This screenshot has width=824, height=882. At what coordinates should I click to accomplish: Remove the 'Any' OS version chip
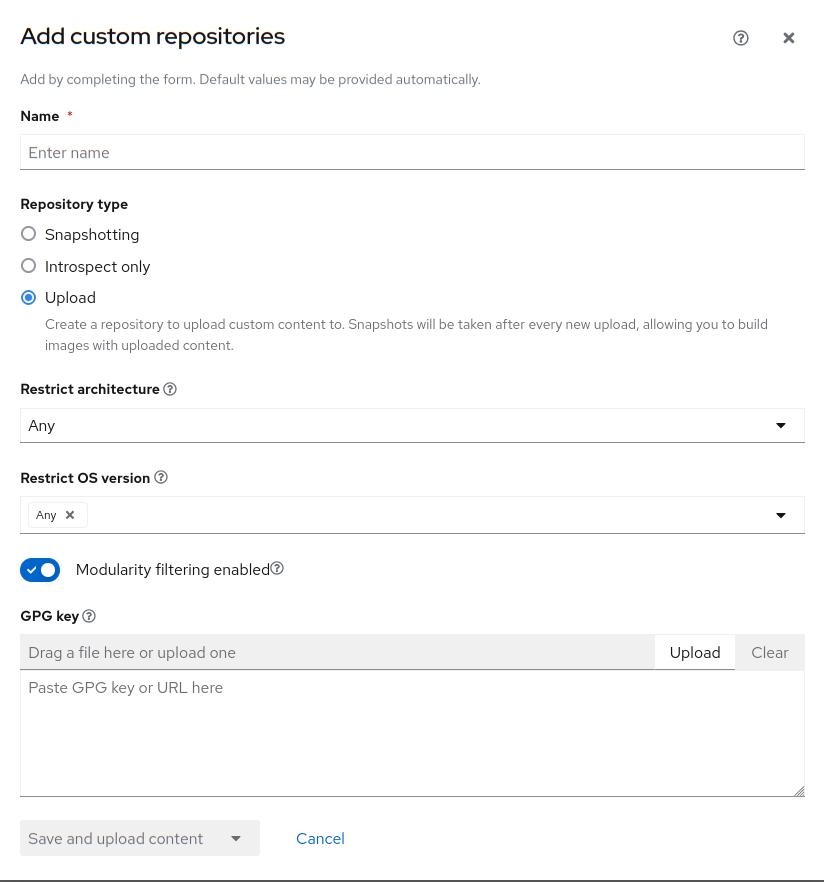(x=70, y=515)
